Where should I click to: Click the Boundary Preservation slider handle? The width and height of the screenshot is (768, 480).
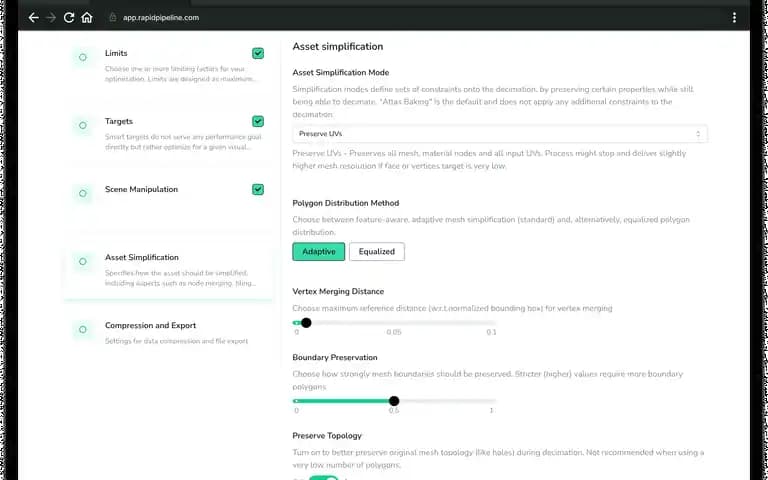[x=394, y=401]
